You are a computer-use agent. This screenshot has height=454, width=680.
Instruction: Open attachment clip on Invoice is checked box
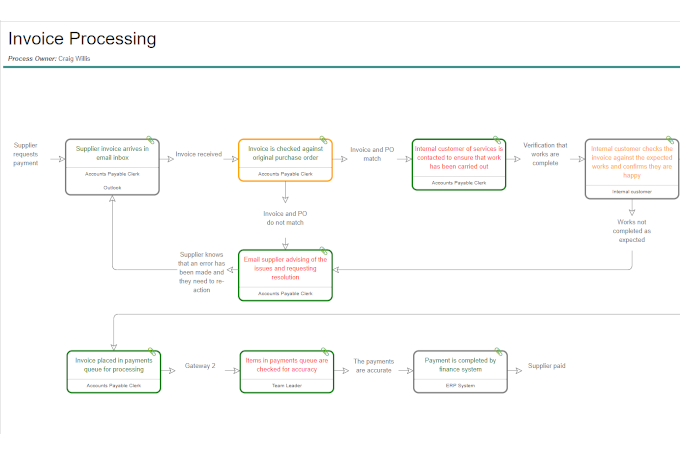[x=324, y=140]
